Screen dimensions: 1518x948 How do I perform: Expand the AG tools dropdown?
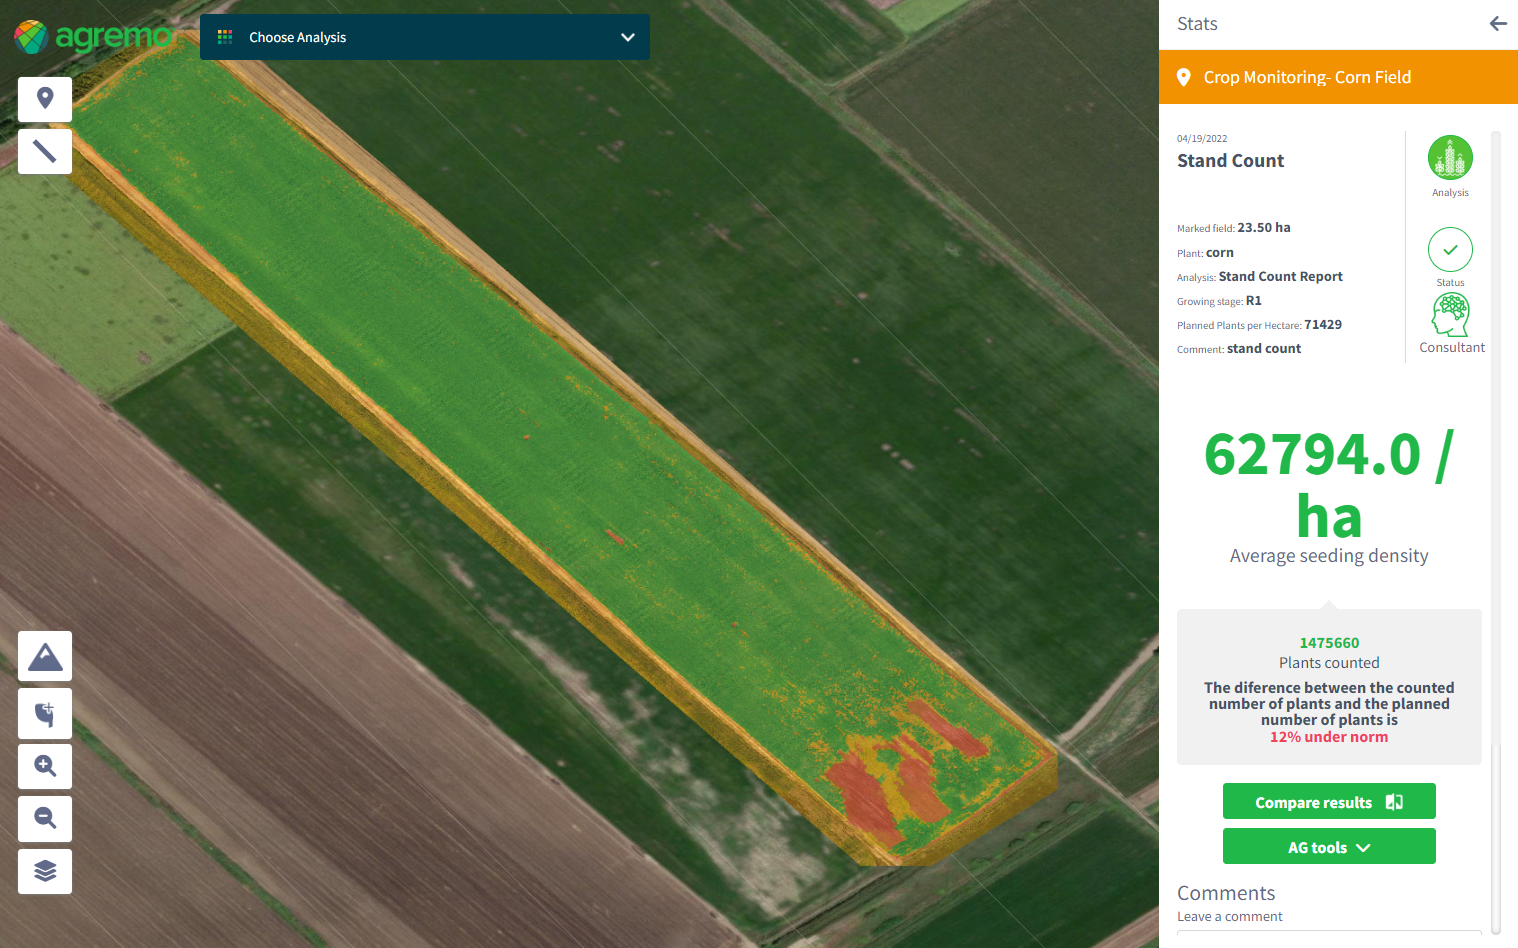[x=1329, y=846]
